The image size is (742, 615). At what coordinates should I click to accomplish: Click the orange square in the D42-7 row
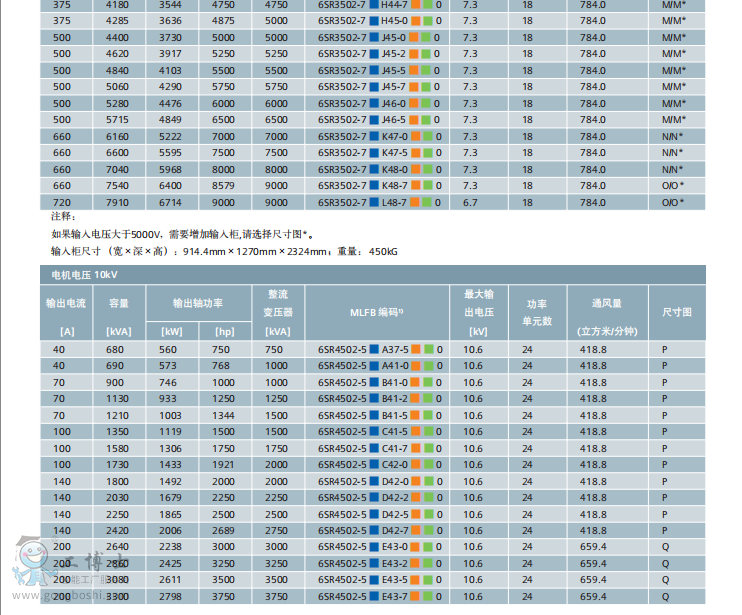(x=416, y=531)
